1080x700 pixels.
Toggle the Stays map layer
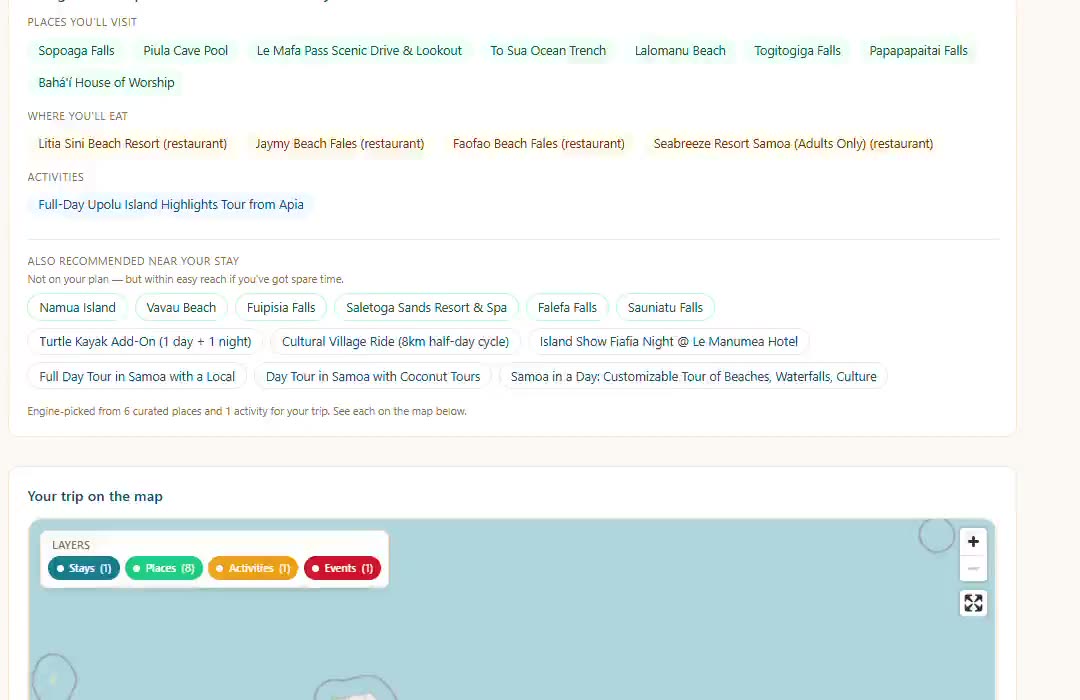tap(84, 568)
